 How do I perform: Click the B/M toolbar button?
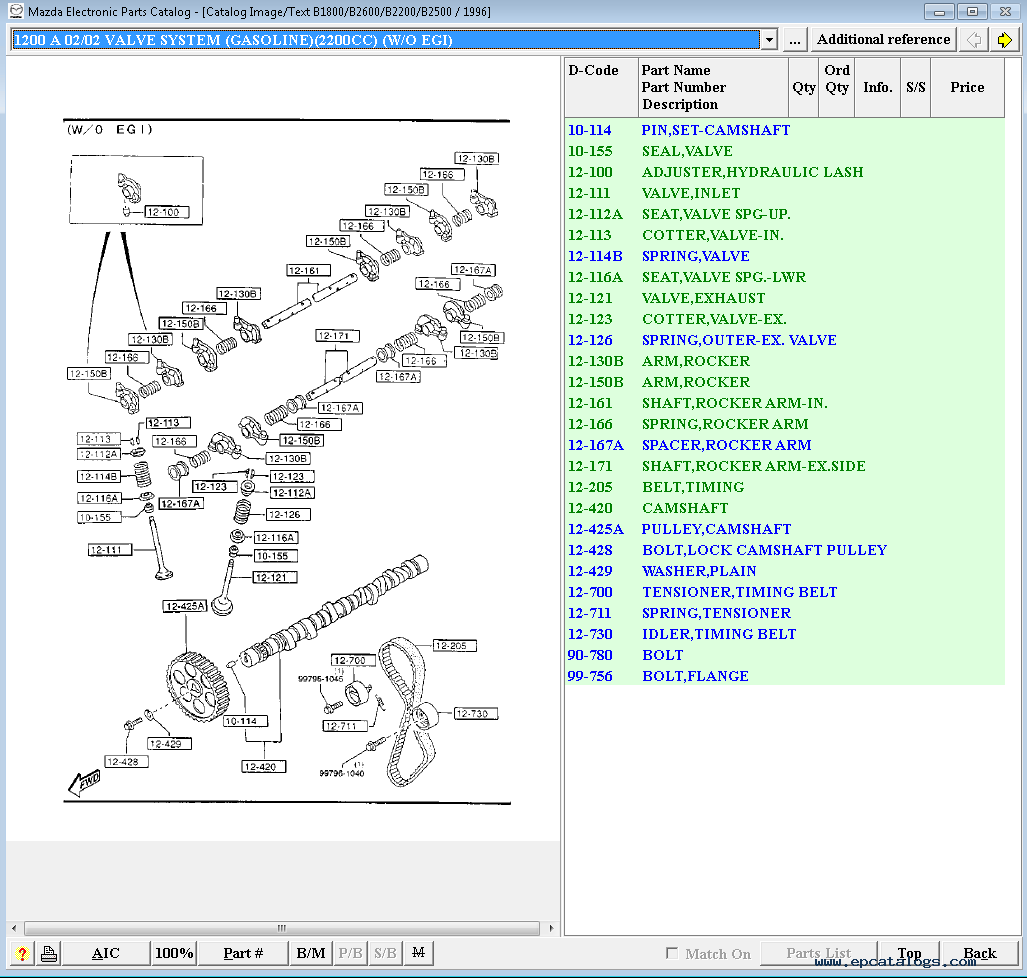(311, 953)
